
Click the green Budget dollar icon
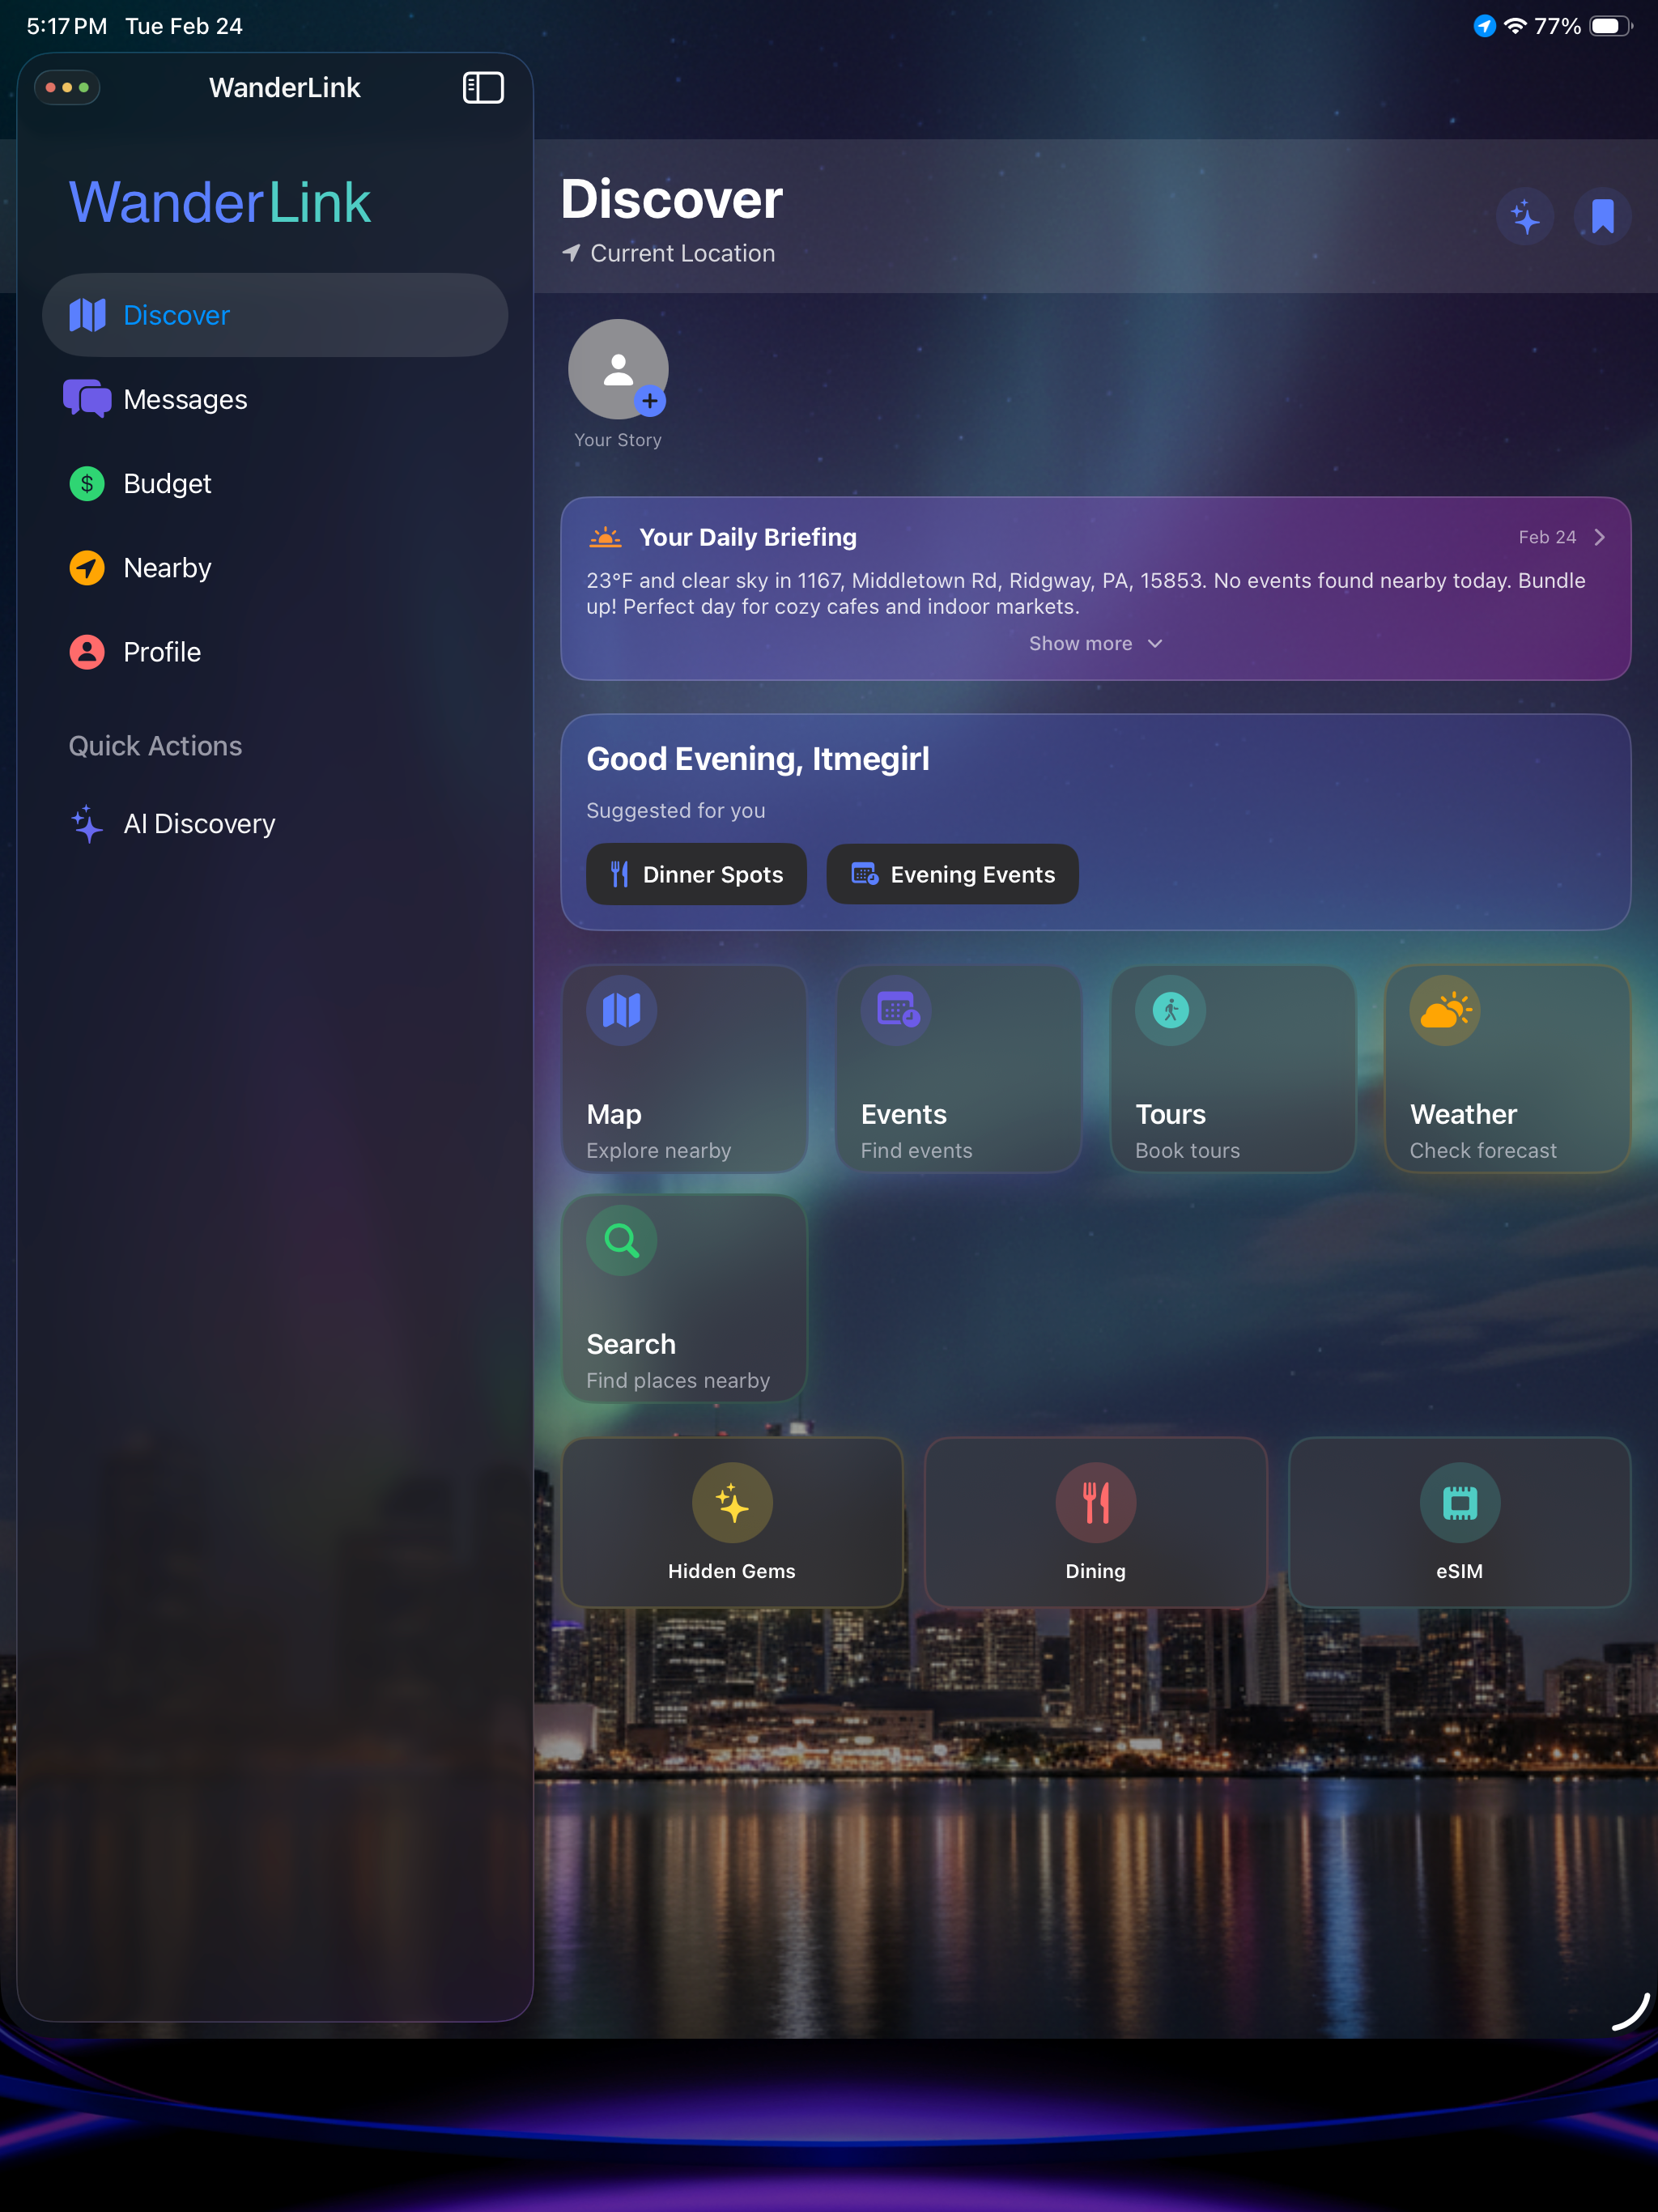click(x=87, y=483)
